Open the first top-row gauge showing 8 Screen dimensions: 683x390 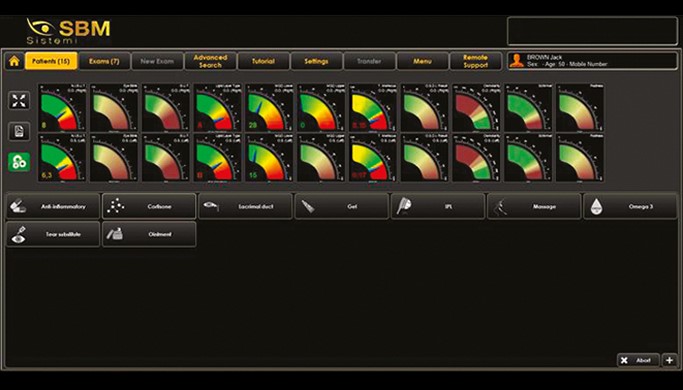(62, 108)
